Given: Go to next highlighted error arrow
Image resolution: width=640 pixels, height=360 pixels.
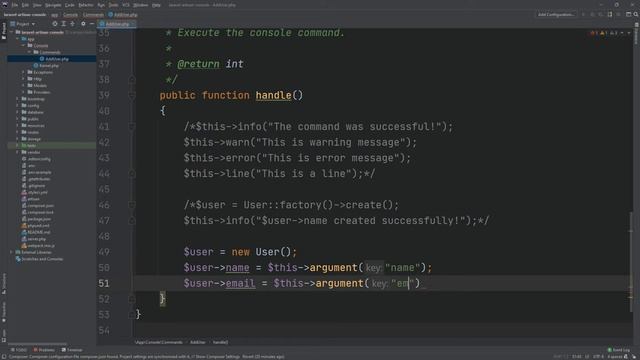Looking at the screenshot, I should [x=629, y=33].
